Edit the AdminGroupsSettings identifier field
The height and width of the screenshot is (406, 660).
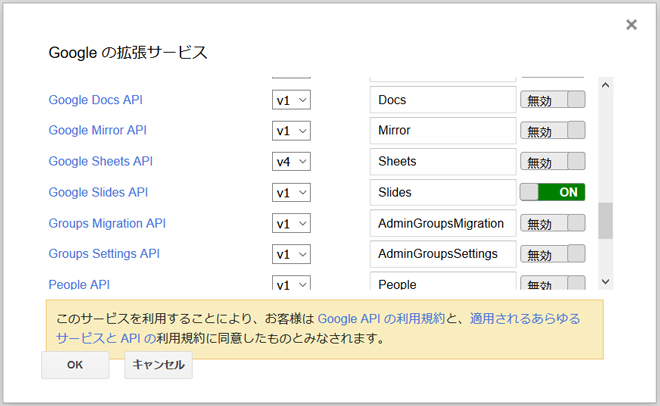pos(443,254)
